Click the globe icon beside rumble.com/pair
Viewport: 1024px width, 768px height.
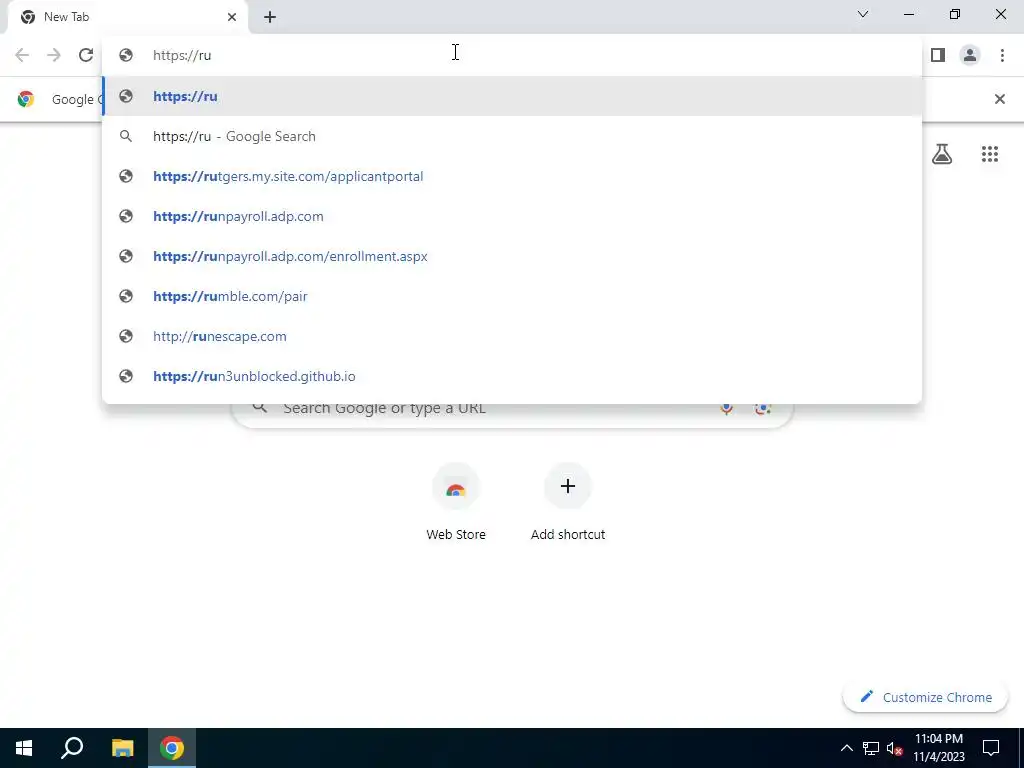coord(126,296)
